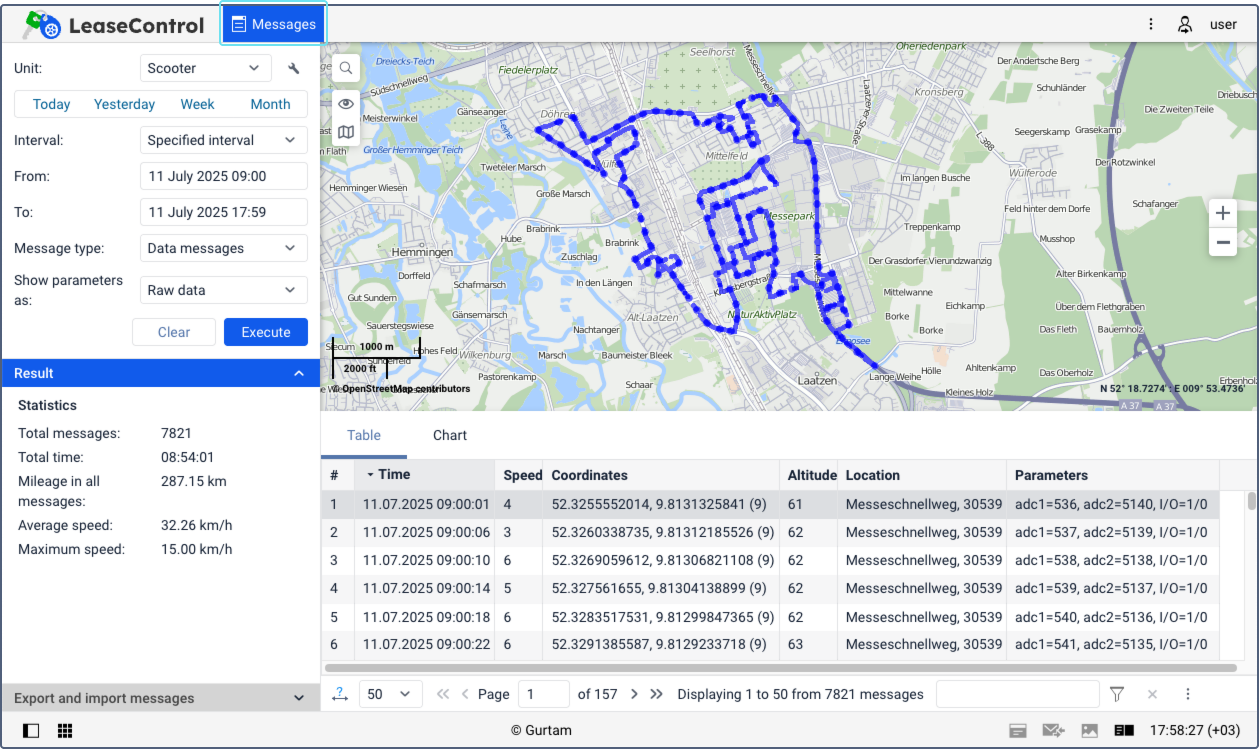This screenshot has height=749, width=1259.
Task: Open the map search magnifier tool
Action: (x=346, y=68)
